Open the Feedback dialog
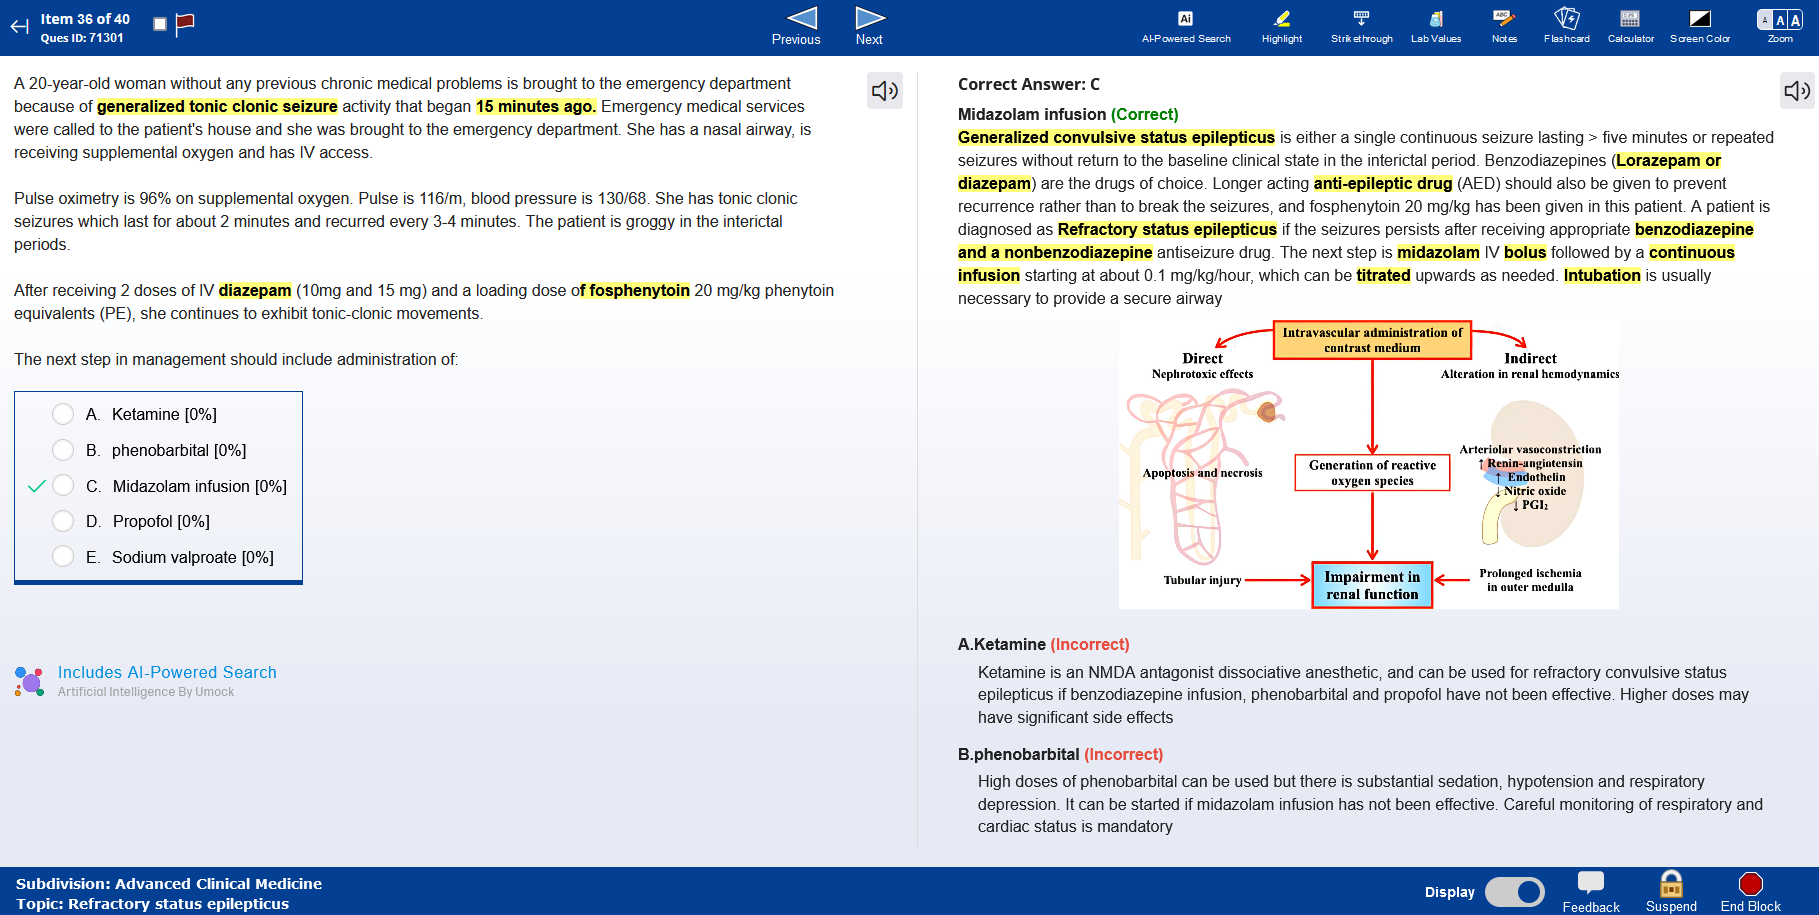 pos(1591,891)
